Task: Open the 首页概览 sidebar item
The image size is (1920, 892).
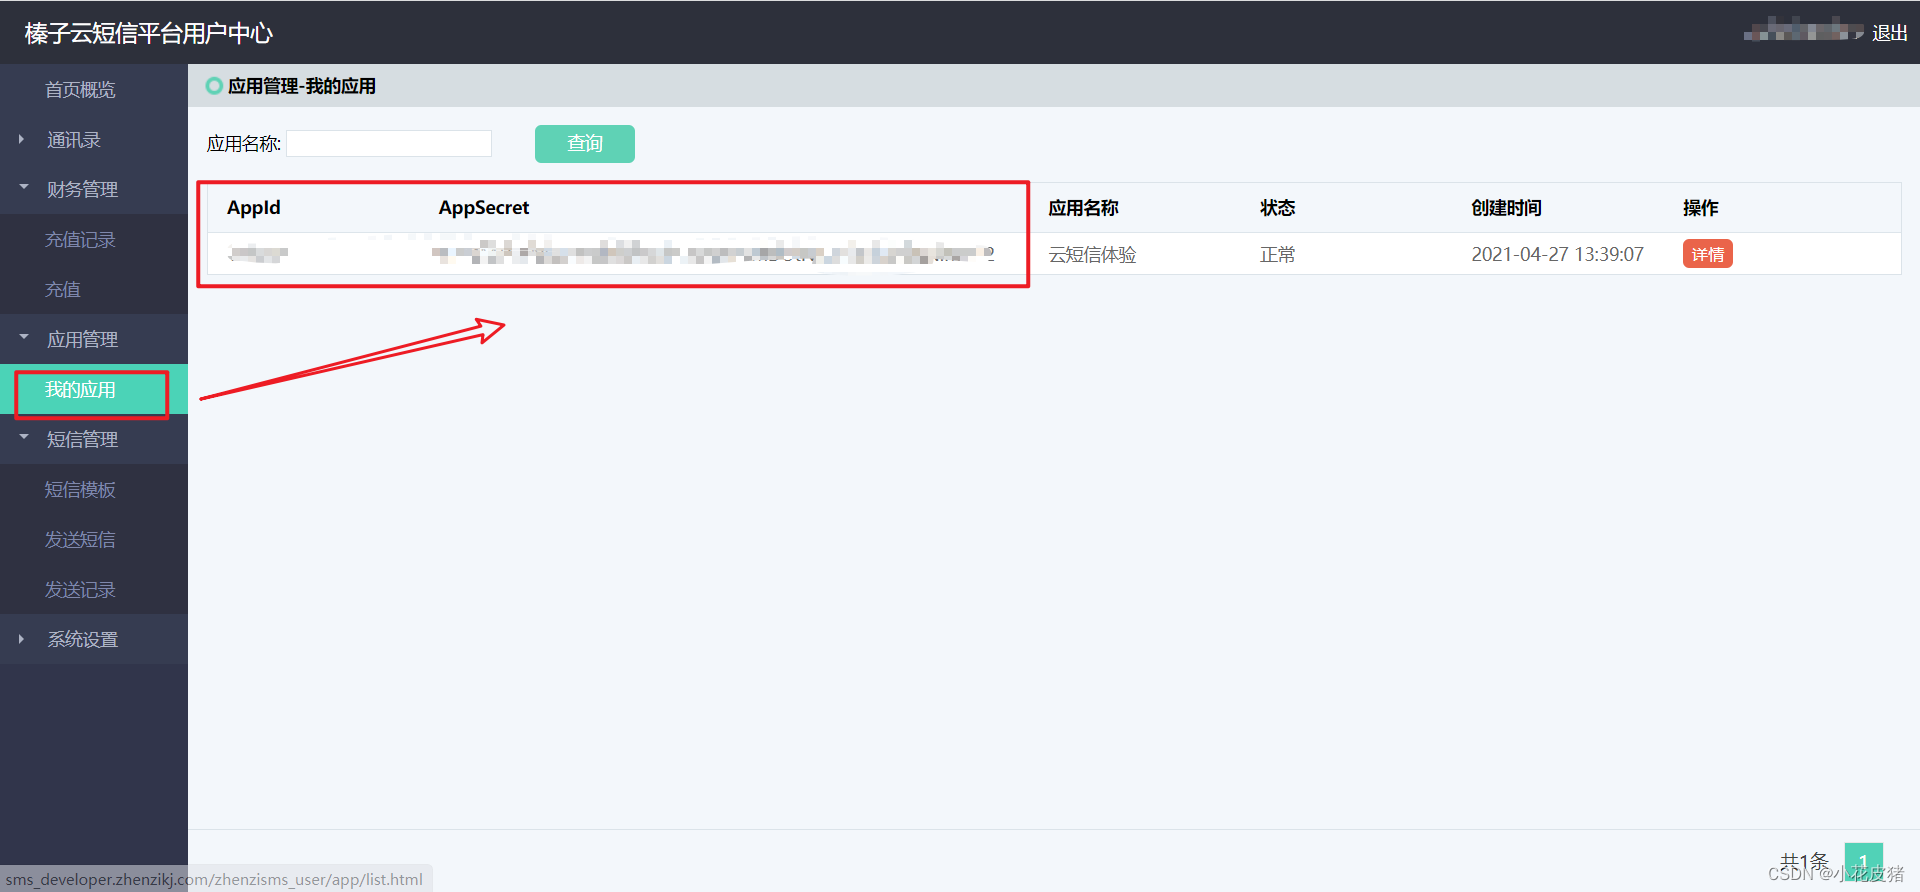Action: coord(80,90)
